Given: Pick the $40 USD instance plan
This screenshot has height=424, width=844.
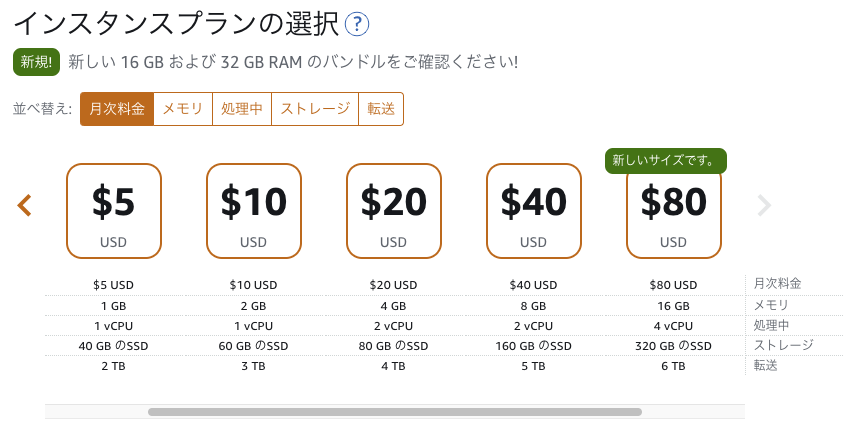Looking at the screenshot, I should pyautogui.click(x=534, y=211).
